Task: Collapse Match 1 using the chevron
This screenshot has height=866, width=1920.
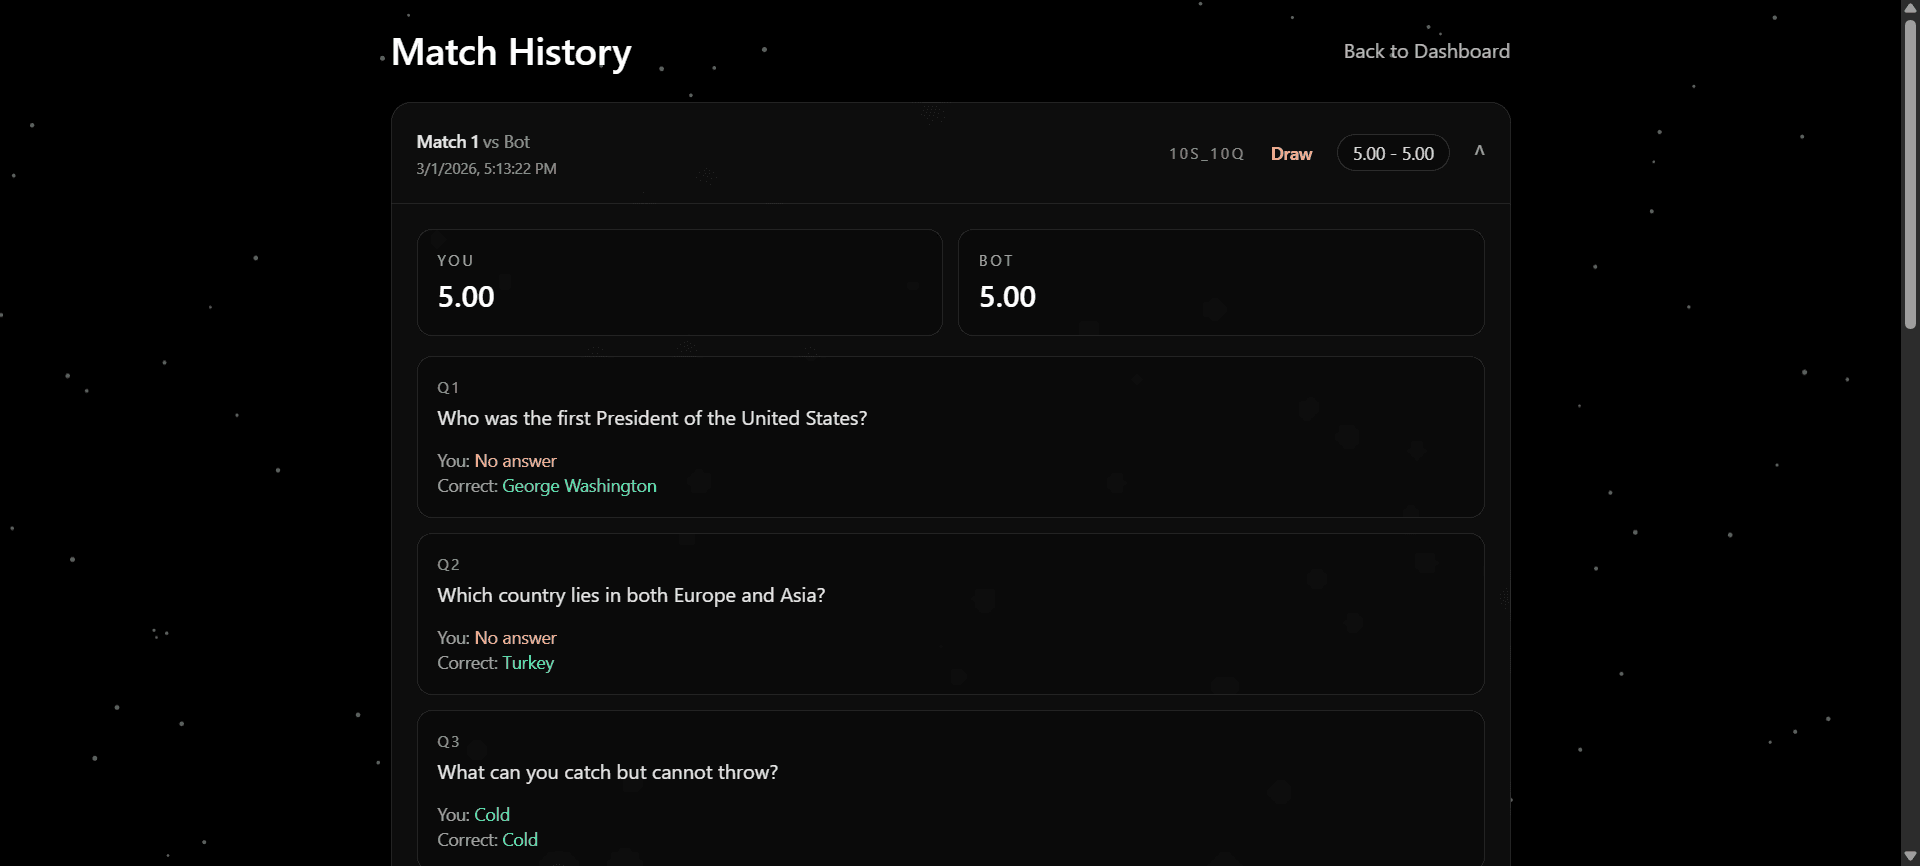Action: pyautogui.click(x=1478, y=151)
